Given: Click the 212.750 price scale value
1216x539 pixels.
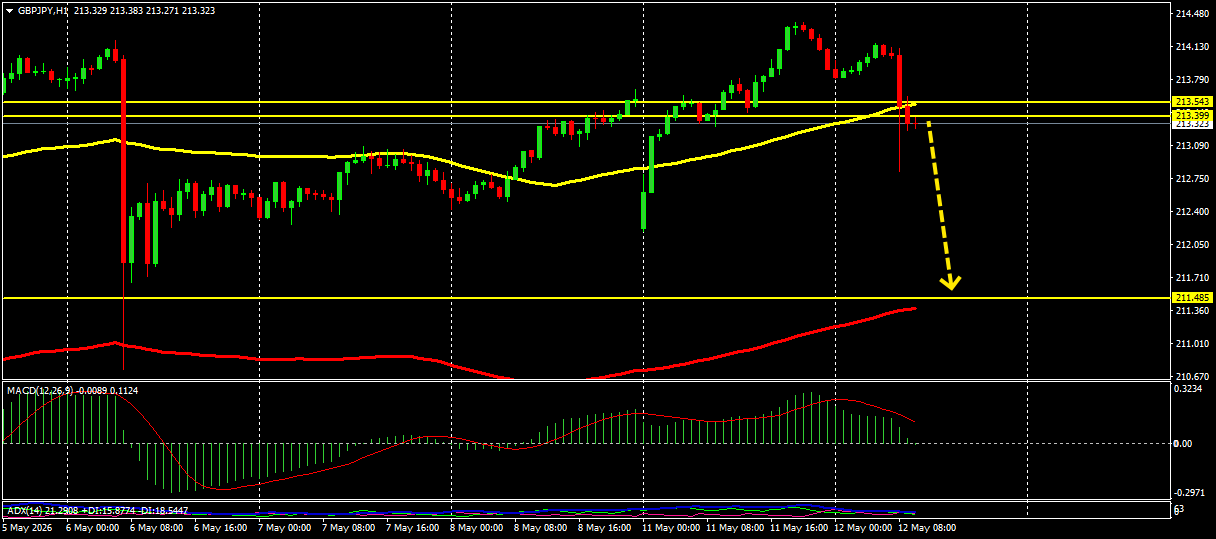Looking at the screenshot, I should click(1194, 179).
